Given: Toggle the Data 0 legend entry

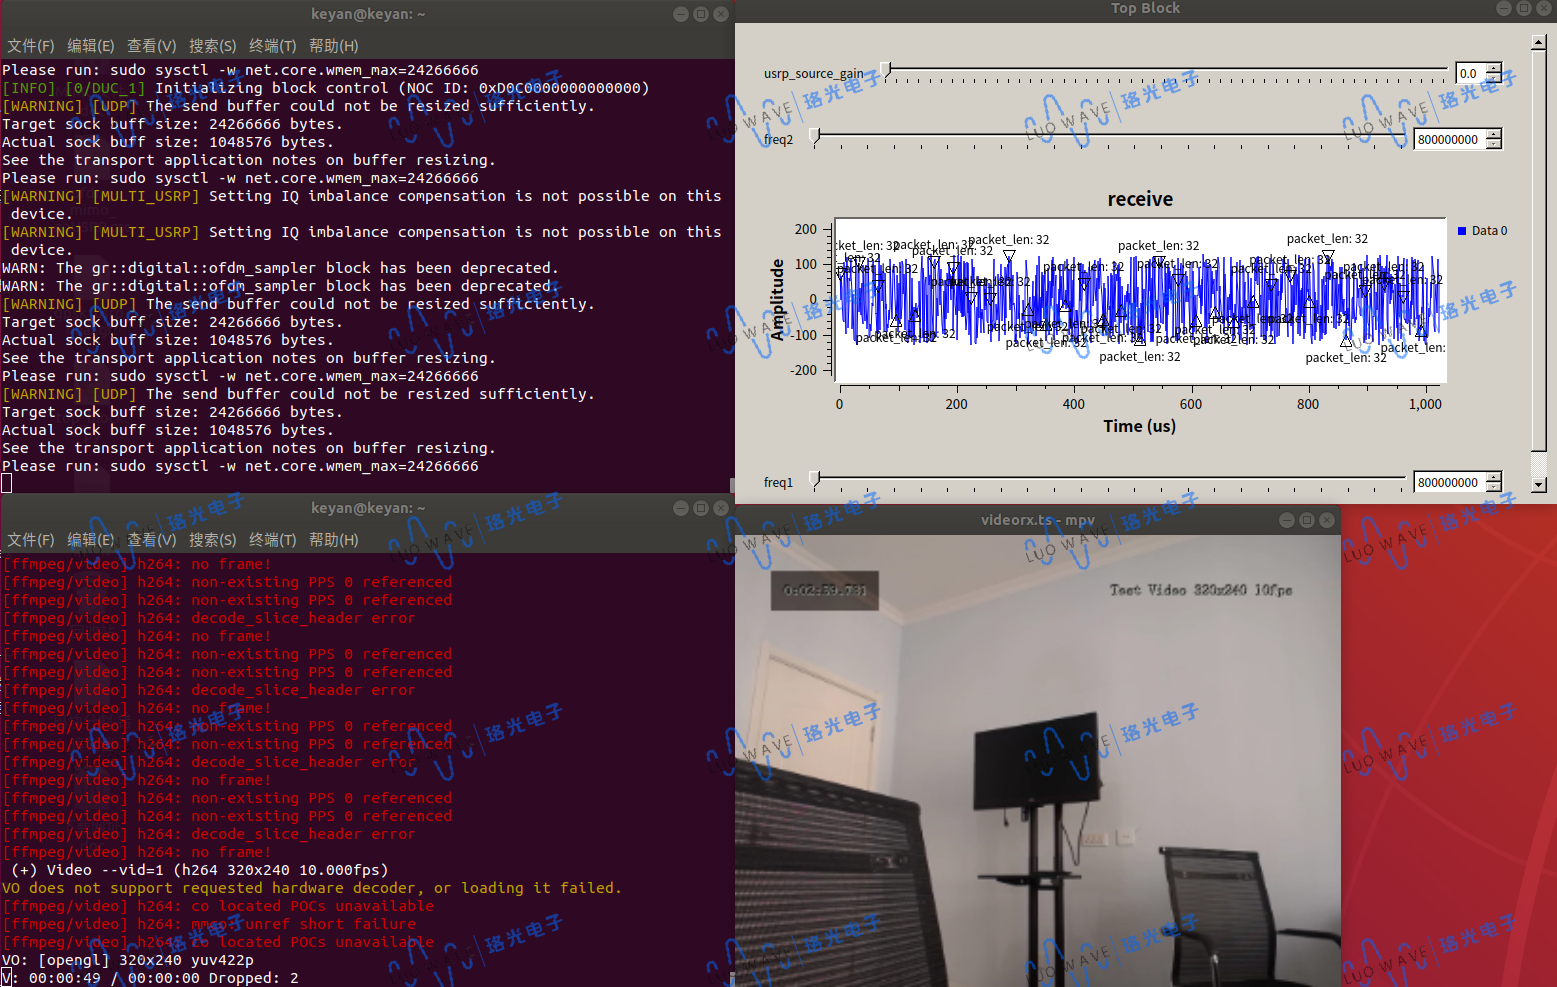Looking at the screenshot, I should pyautogui.click(x=1482, y=231).
